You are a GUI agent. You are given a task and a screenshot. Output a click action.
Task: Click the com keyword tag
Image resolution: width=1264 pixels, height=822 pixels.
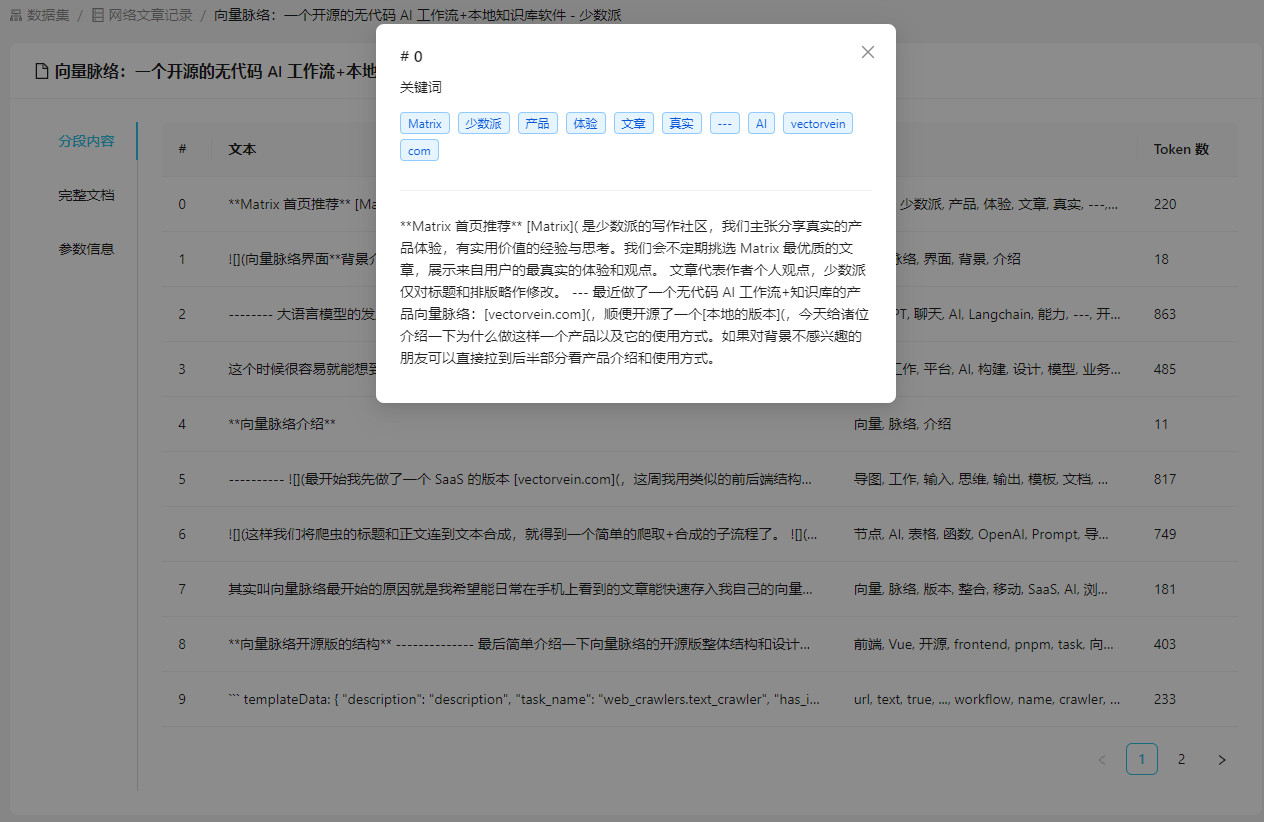coord(419,151)
